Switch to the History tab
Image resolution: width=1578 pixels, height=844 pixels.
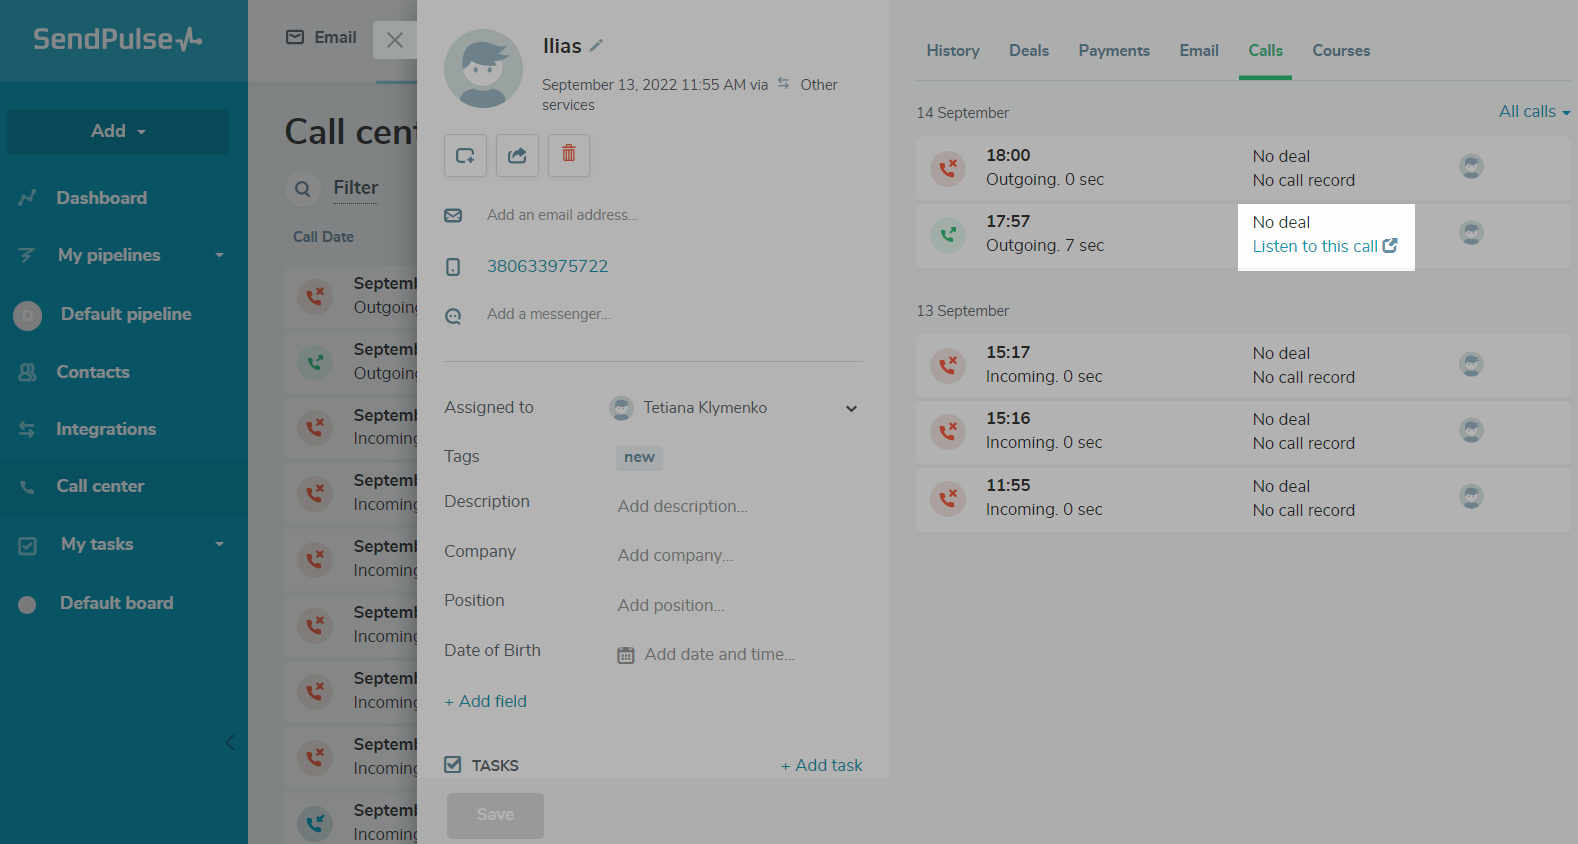[952, 51]
